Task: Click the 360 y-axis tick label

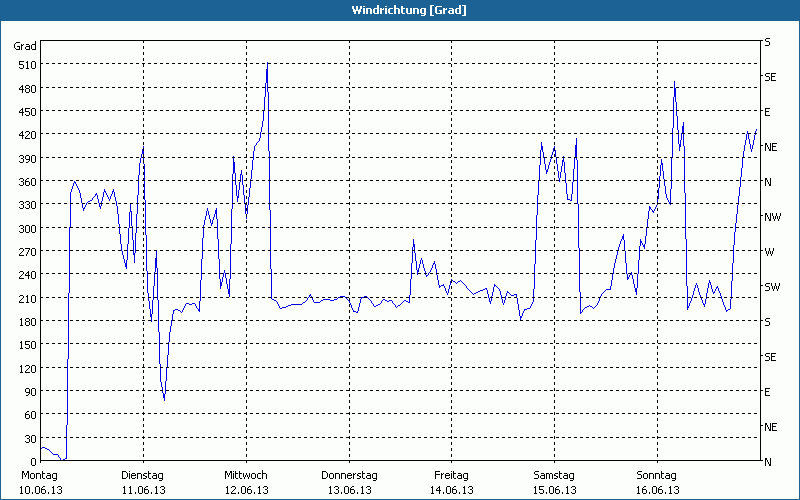Action: [27, 182]
